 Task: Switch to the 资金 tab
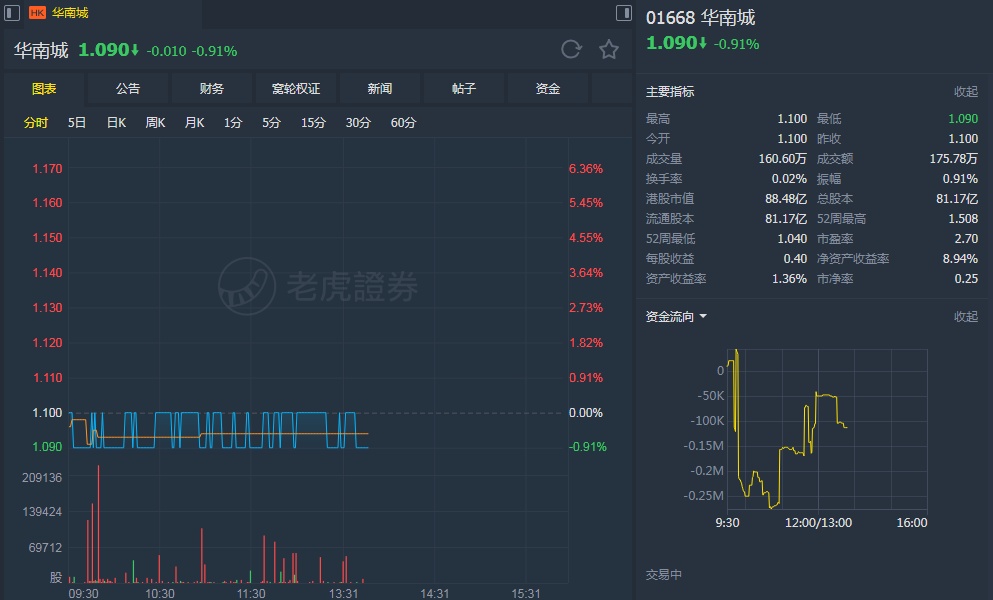click(548, 89)
